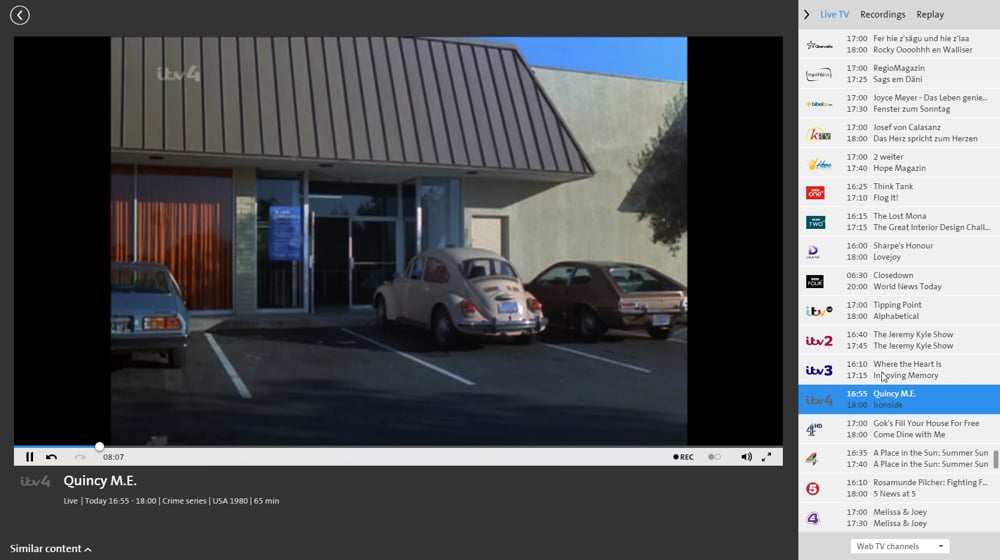Jump back with the rewind arrow

coord(52,457)
